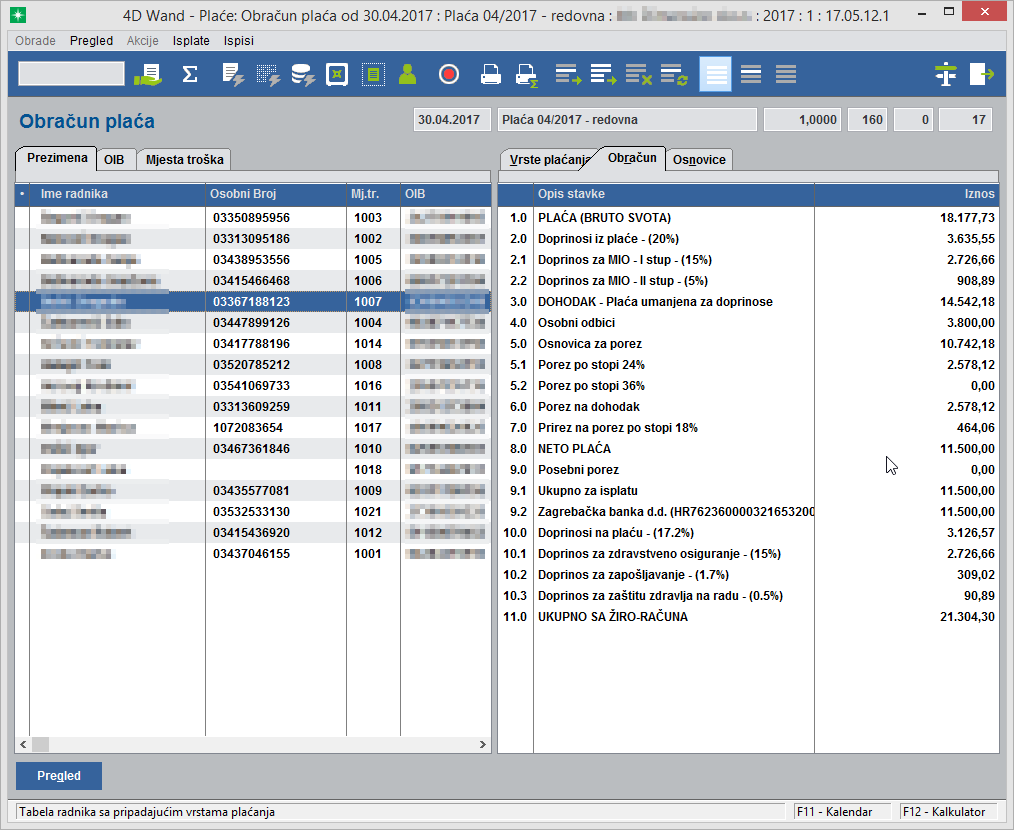Select the grey wide row spacing view icon
This screenshot has width=1014, height=830.
[786, 74]
